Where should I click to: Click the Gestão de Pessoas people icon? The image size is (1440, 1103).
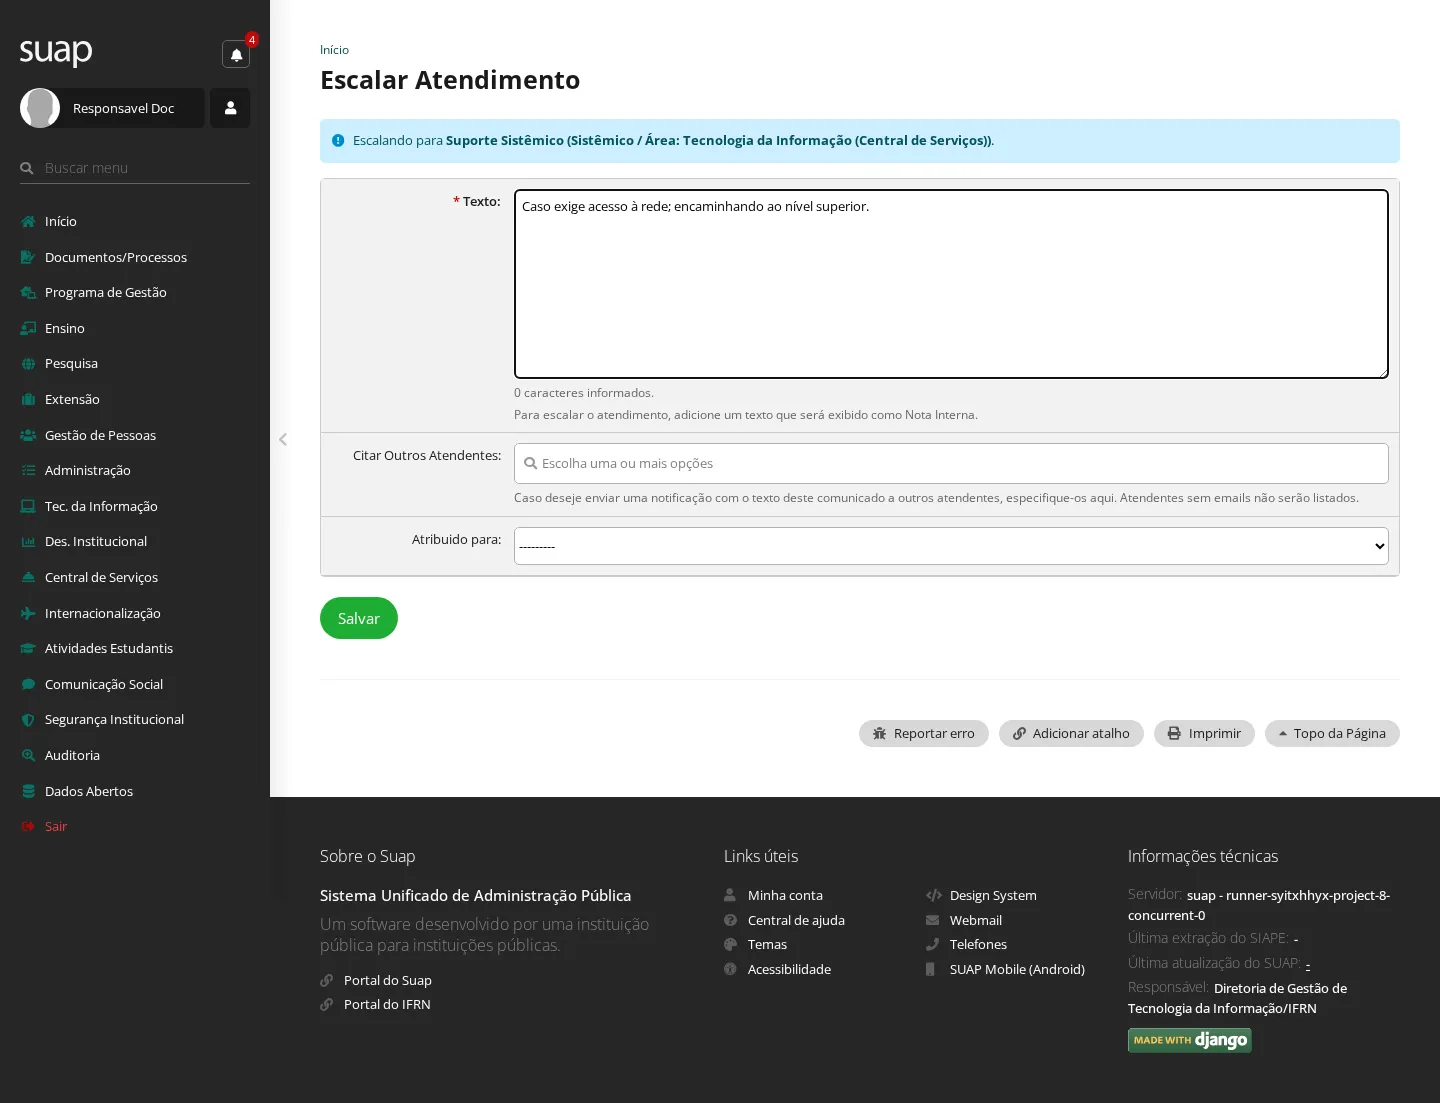pos(28,435)
